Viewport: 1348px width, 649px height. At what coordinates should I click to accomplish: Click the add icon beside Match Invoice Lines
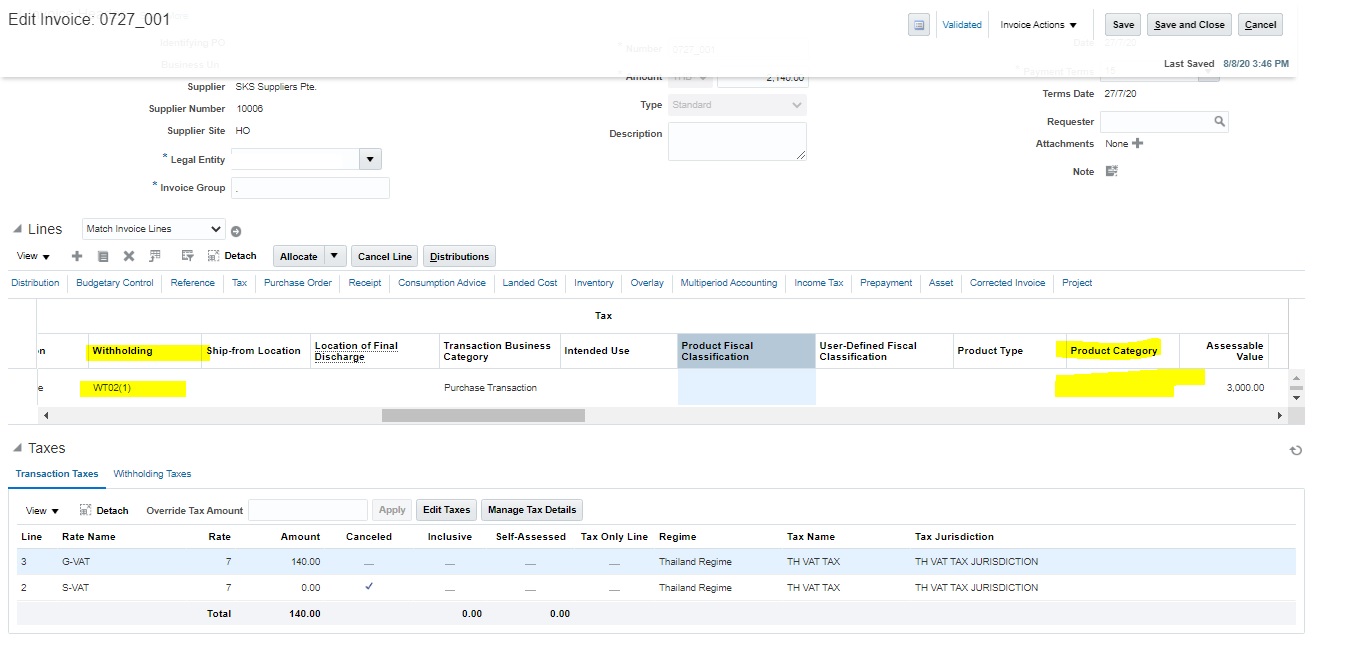[237, 229]
